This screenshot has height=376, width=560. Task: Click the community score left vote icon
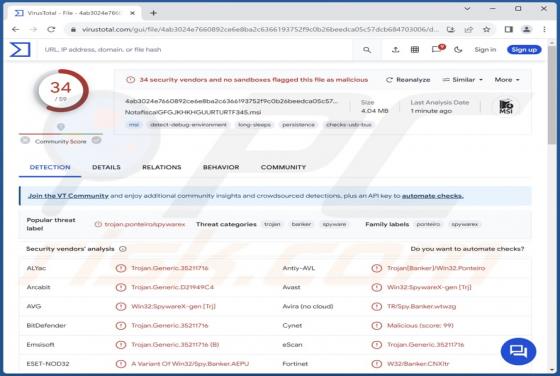[x=25, y=140]
